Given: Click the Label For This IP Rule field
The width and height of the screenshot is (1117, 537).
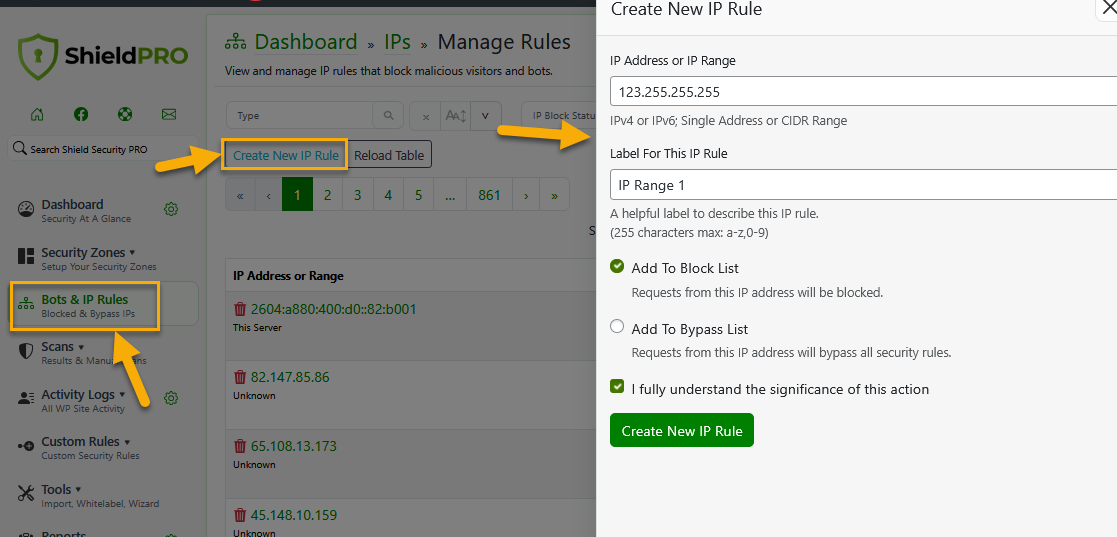Looking at the screenshot, I should coord(863,184).
